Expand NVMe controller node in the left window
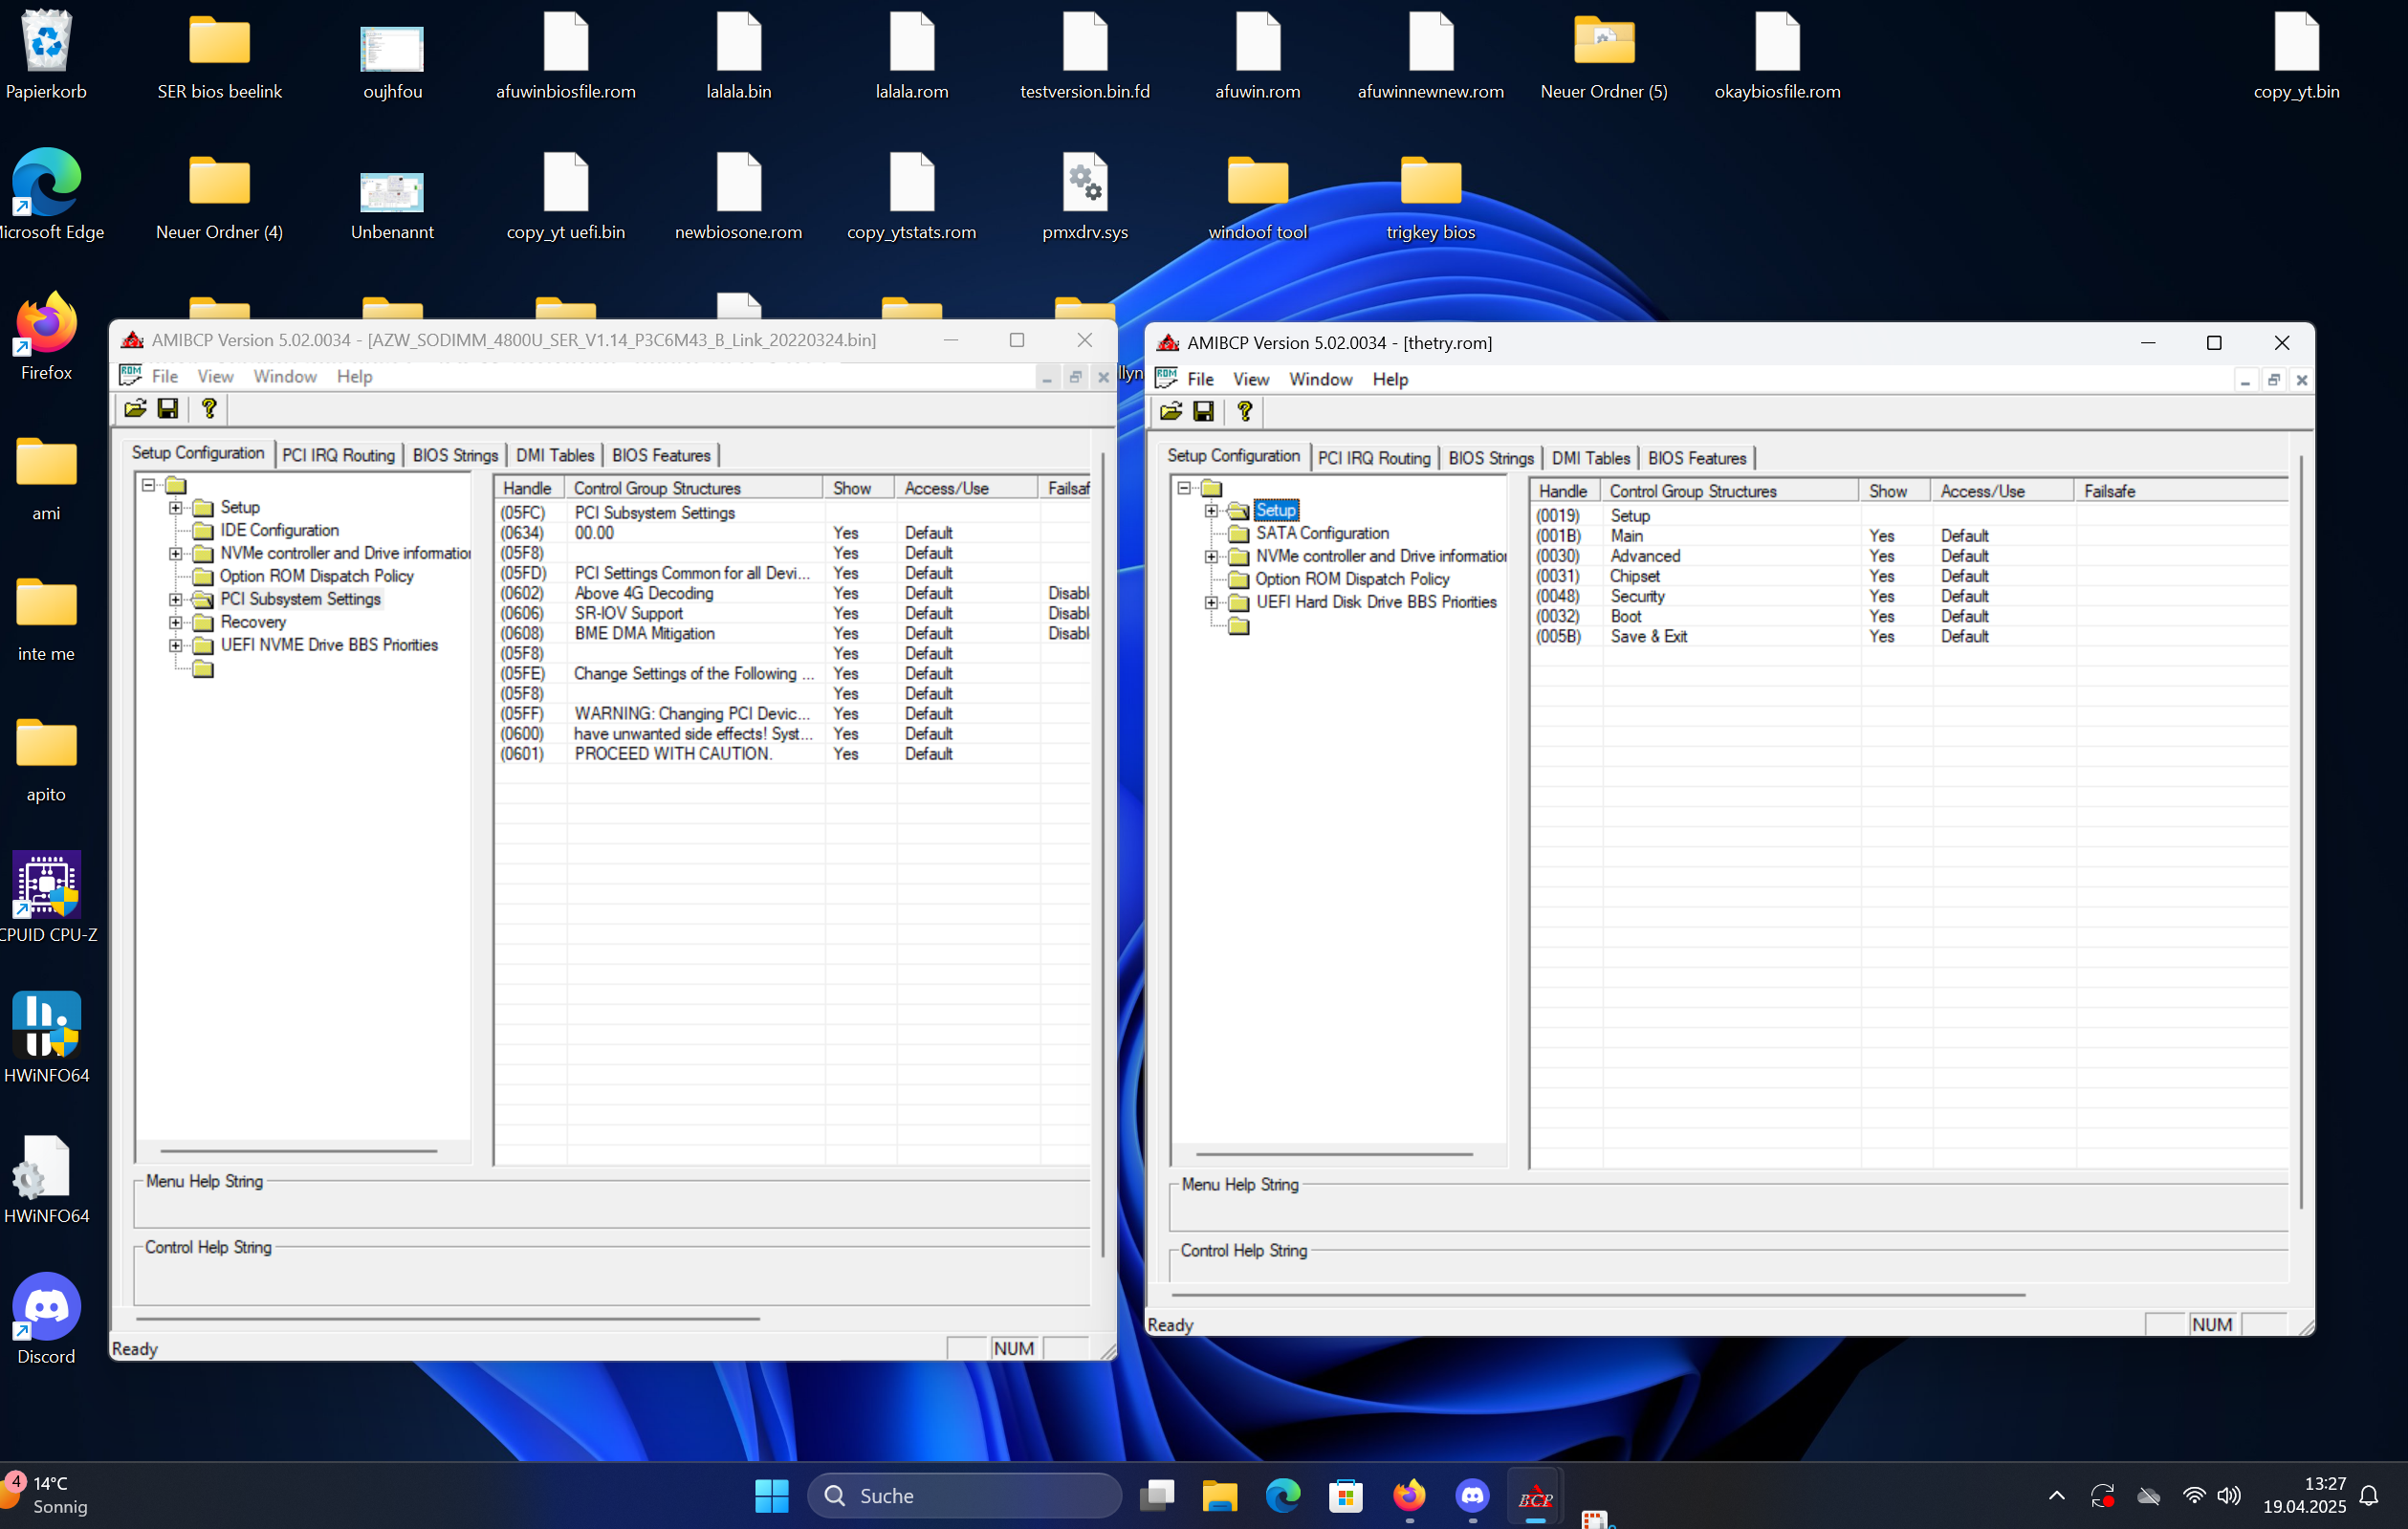The height and width of the screenshot is (1529, 2408). click(175, 553)
